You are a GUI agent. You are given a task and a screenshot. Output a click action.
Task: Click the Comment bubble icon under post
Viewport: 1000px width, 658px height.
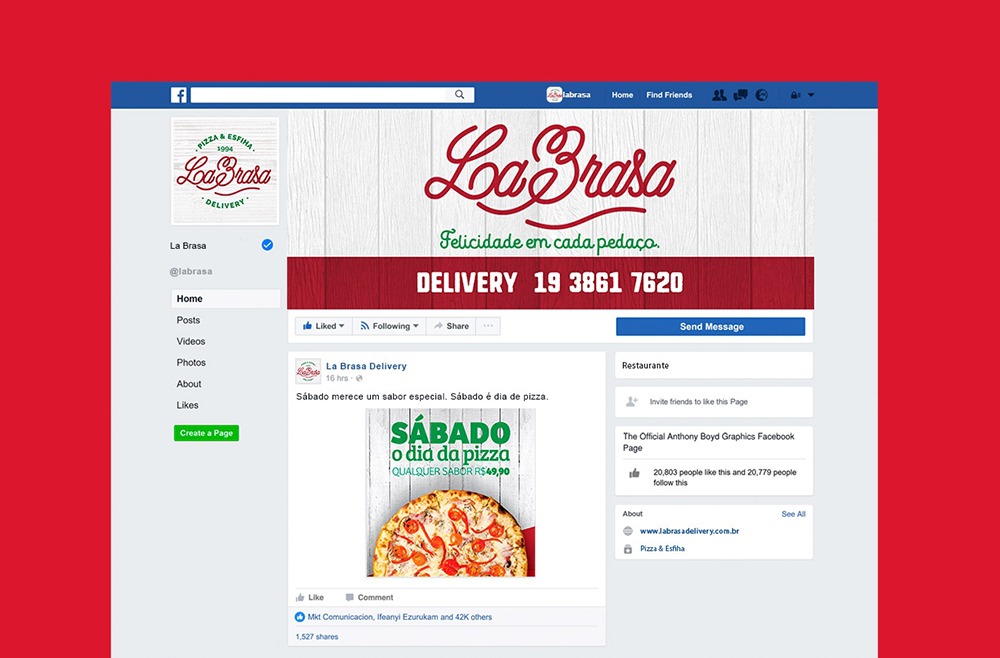click(x=349, y=597)
